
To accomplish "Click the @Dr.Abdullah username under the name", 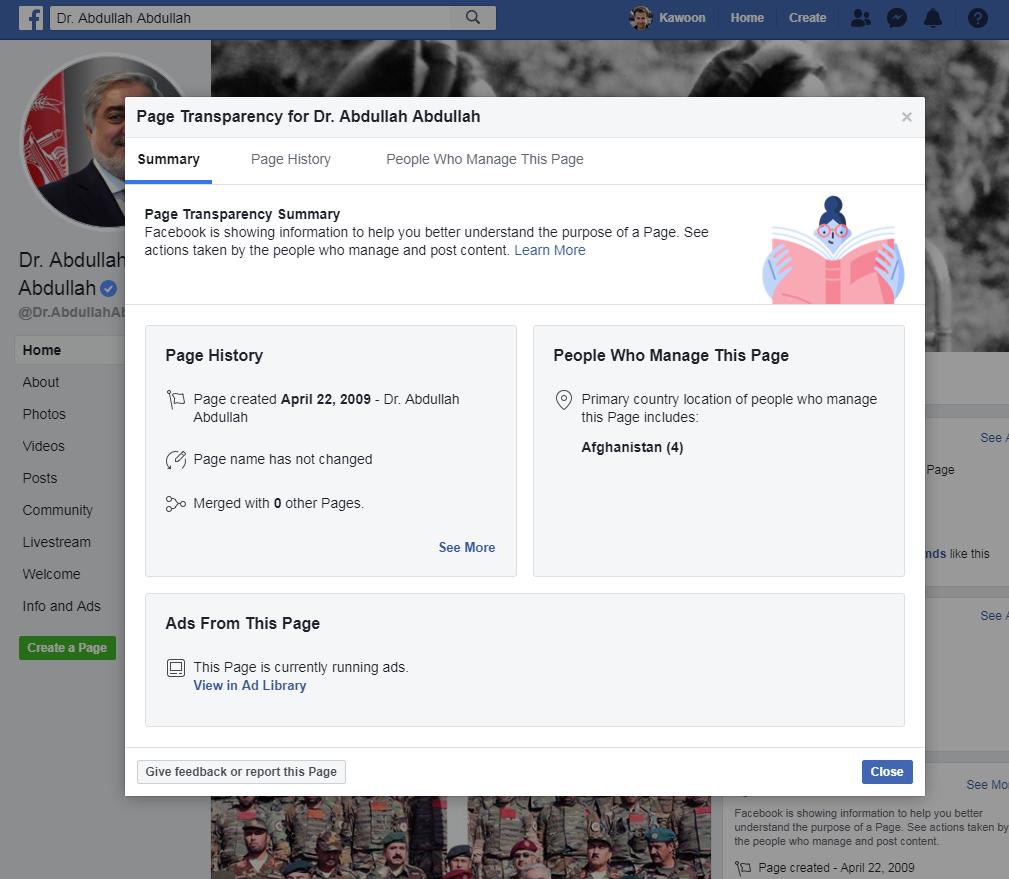I will pyautogui.click(x=71, y=313).
